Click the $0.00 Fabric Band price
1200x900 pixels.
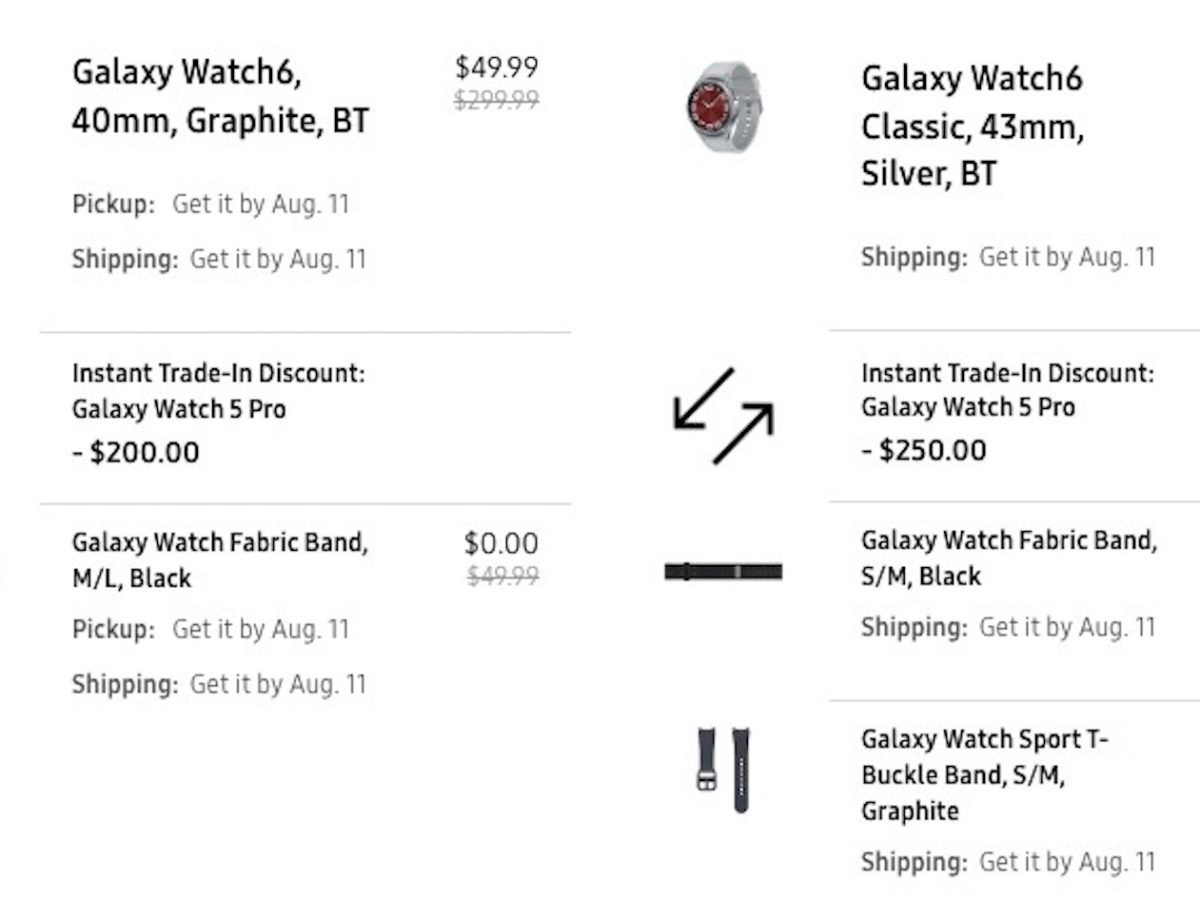(x=501, y=544)
